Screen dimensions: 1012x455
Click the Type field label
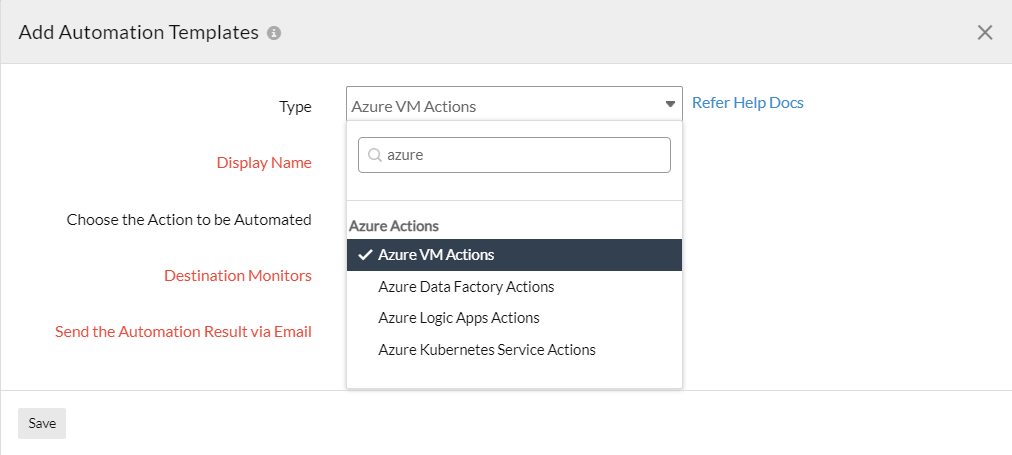coord(295,107)
